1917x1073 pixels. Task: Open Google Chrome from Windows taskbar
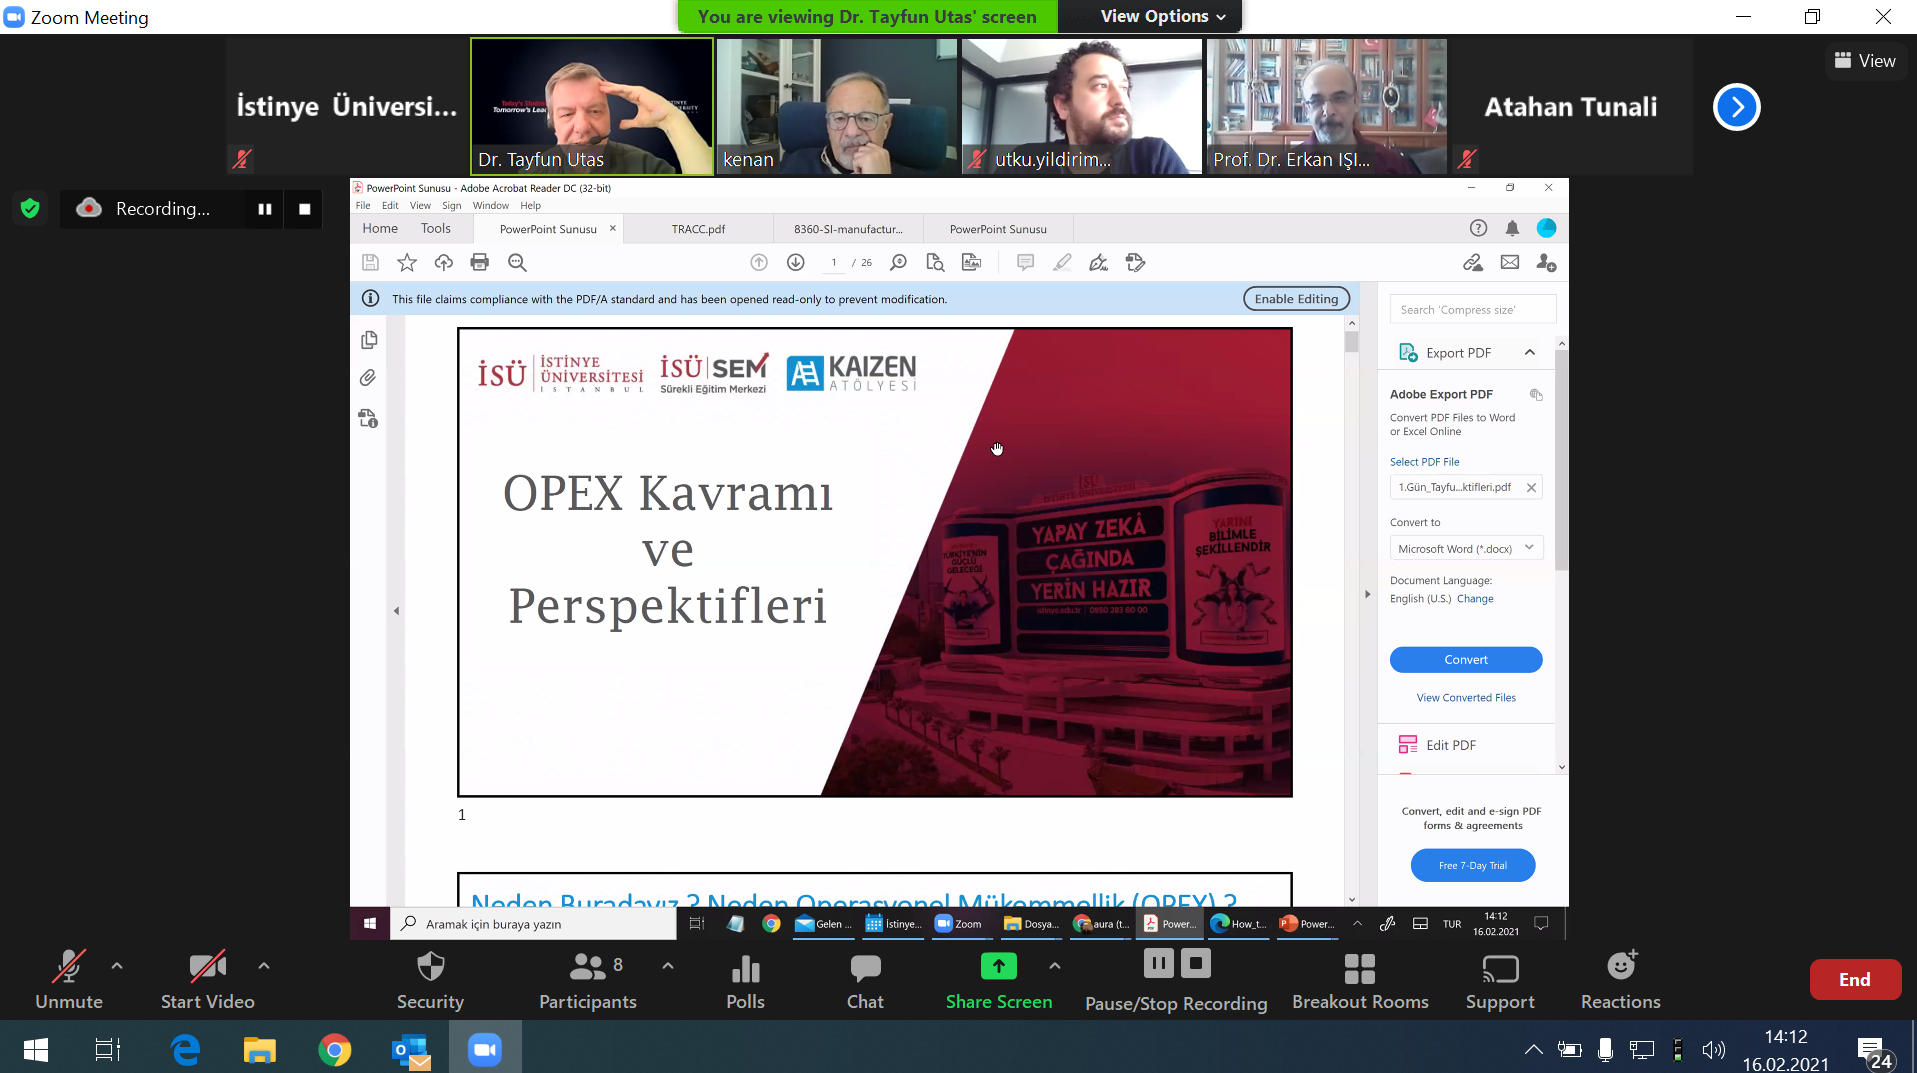(x=334, y=1050)
